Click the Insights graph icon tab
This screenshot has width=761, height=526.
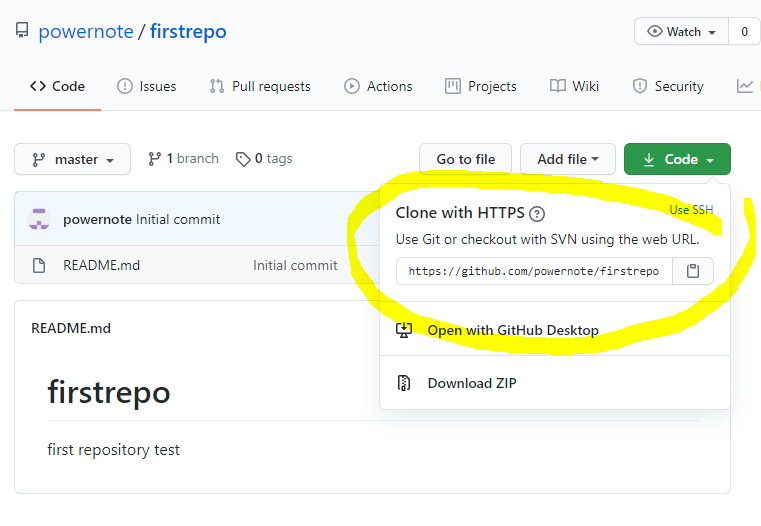pos(745,86)
